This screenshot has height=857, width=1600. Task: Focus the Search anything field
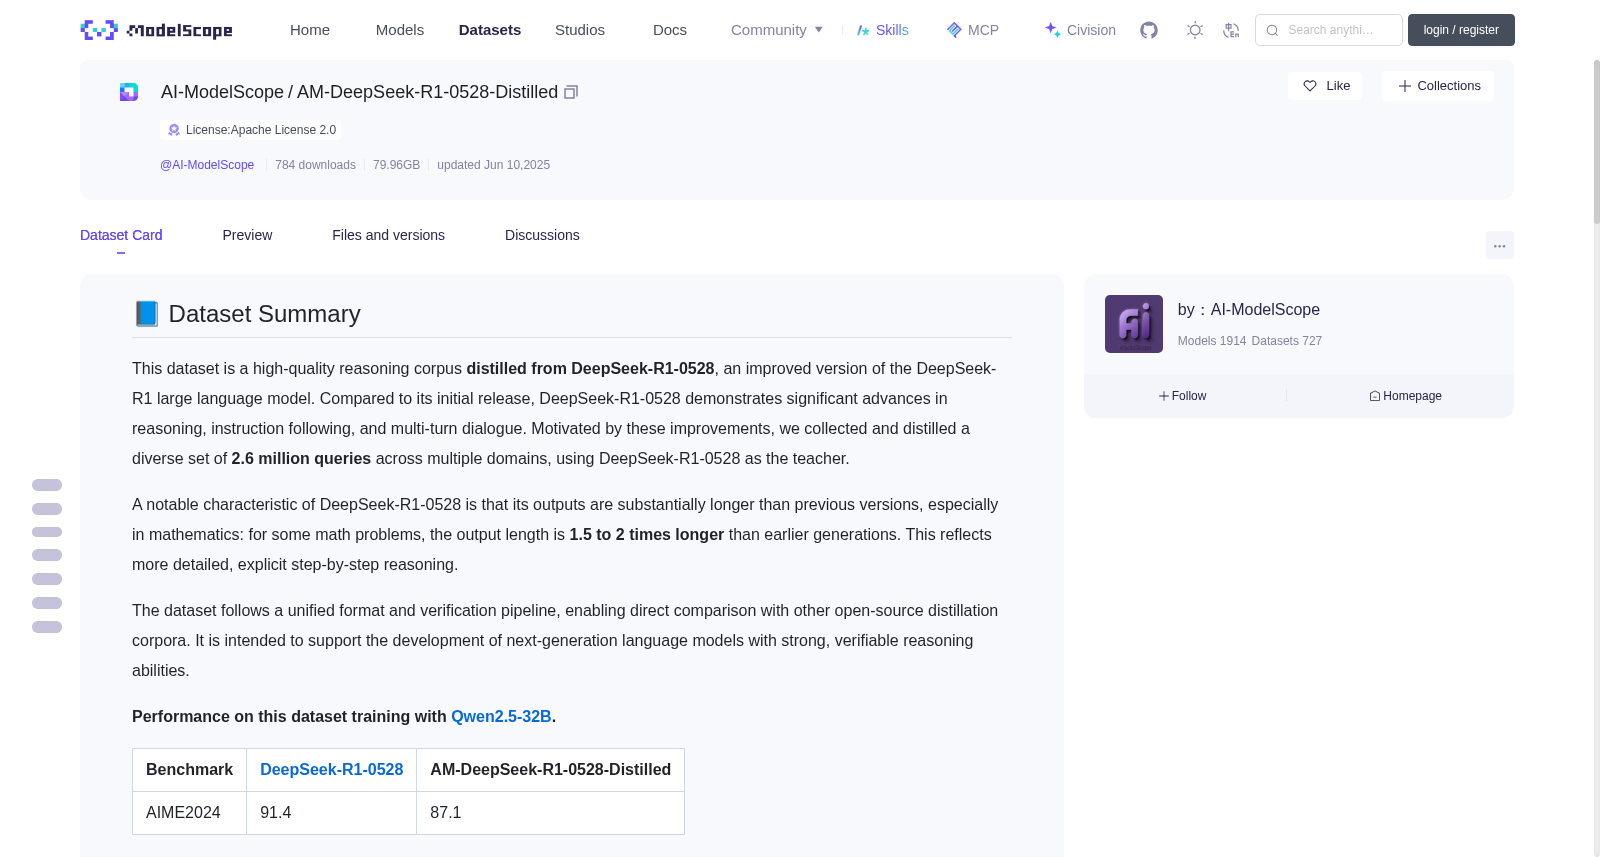1329,30
